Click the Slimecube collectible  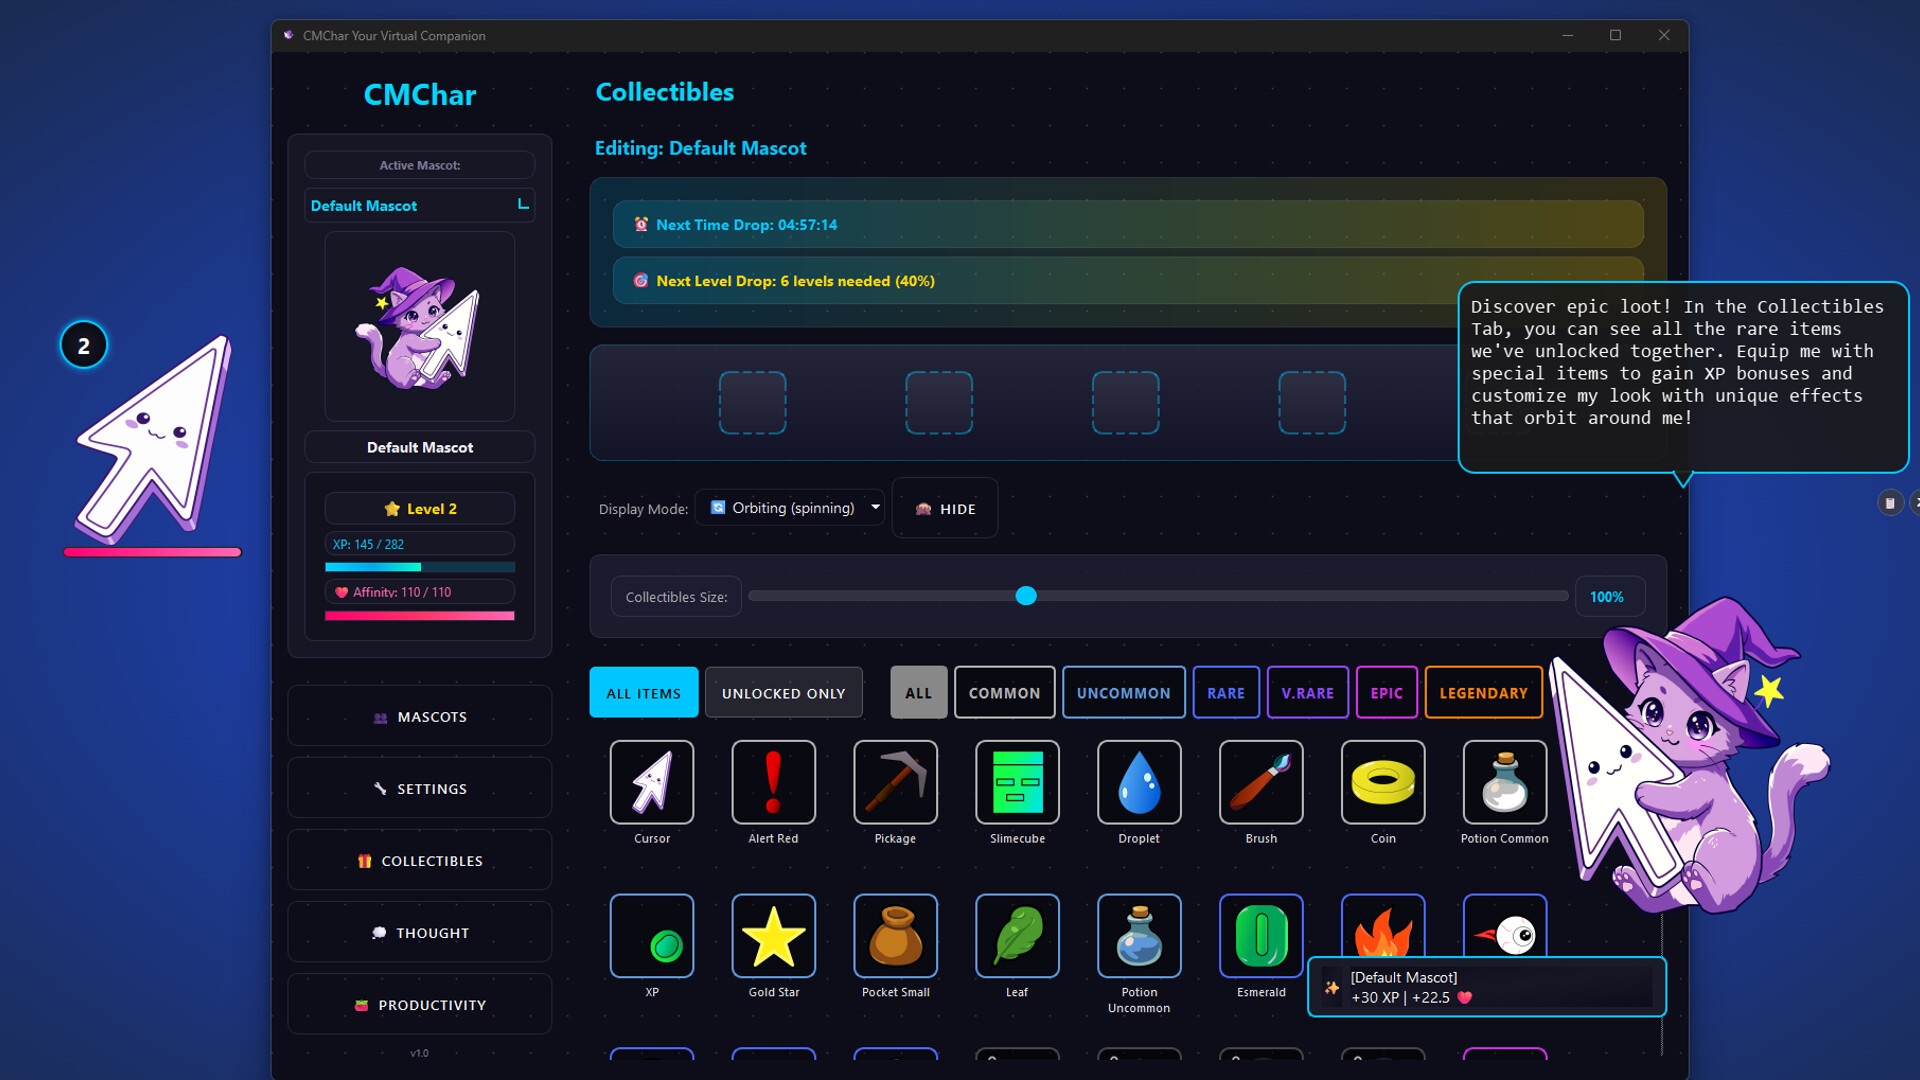click(x=1017, y=783)
